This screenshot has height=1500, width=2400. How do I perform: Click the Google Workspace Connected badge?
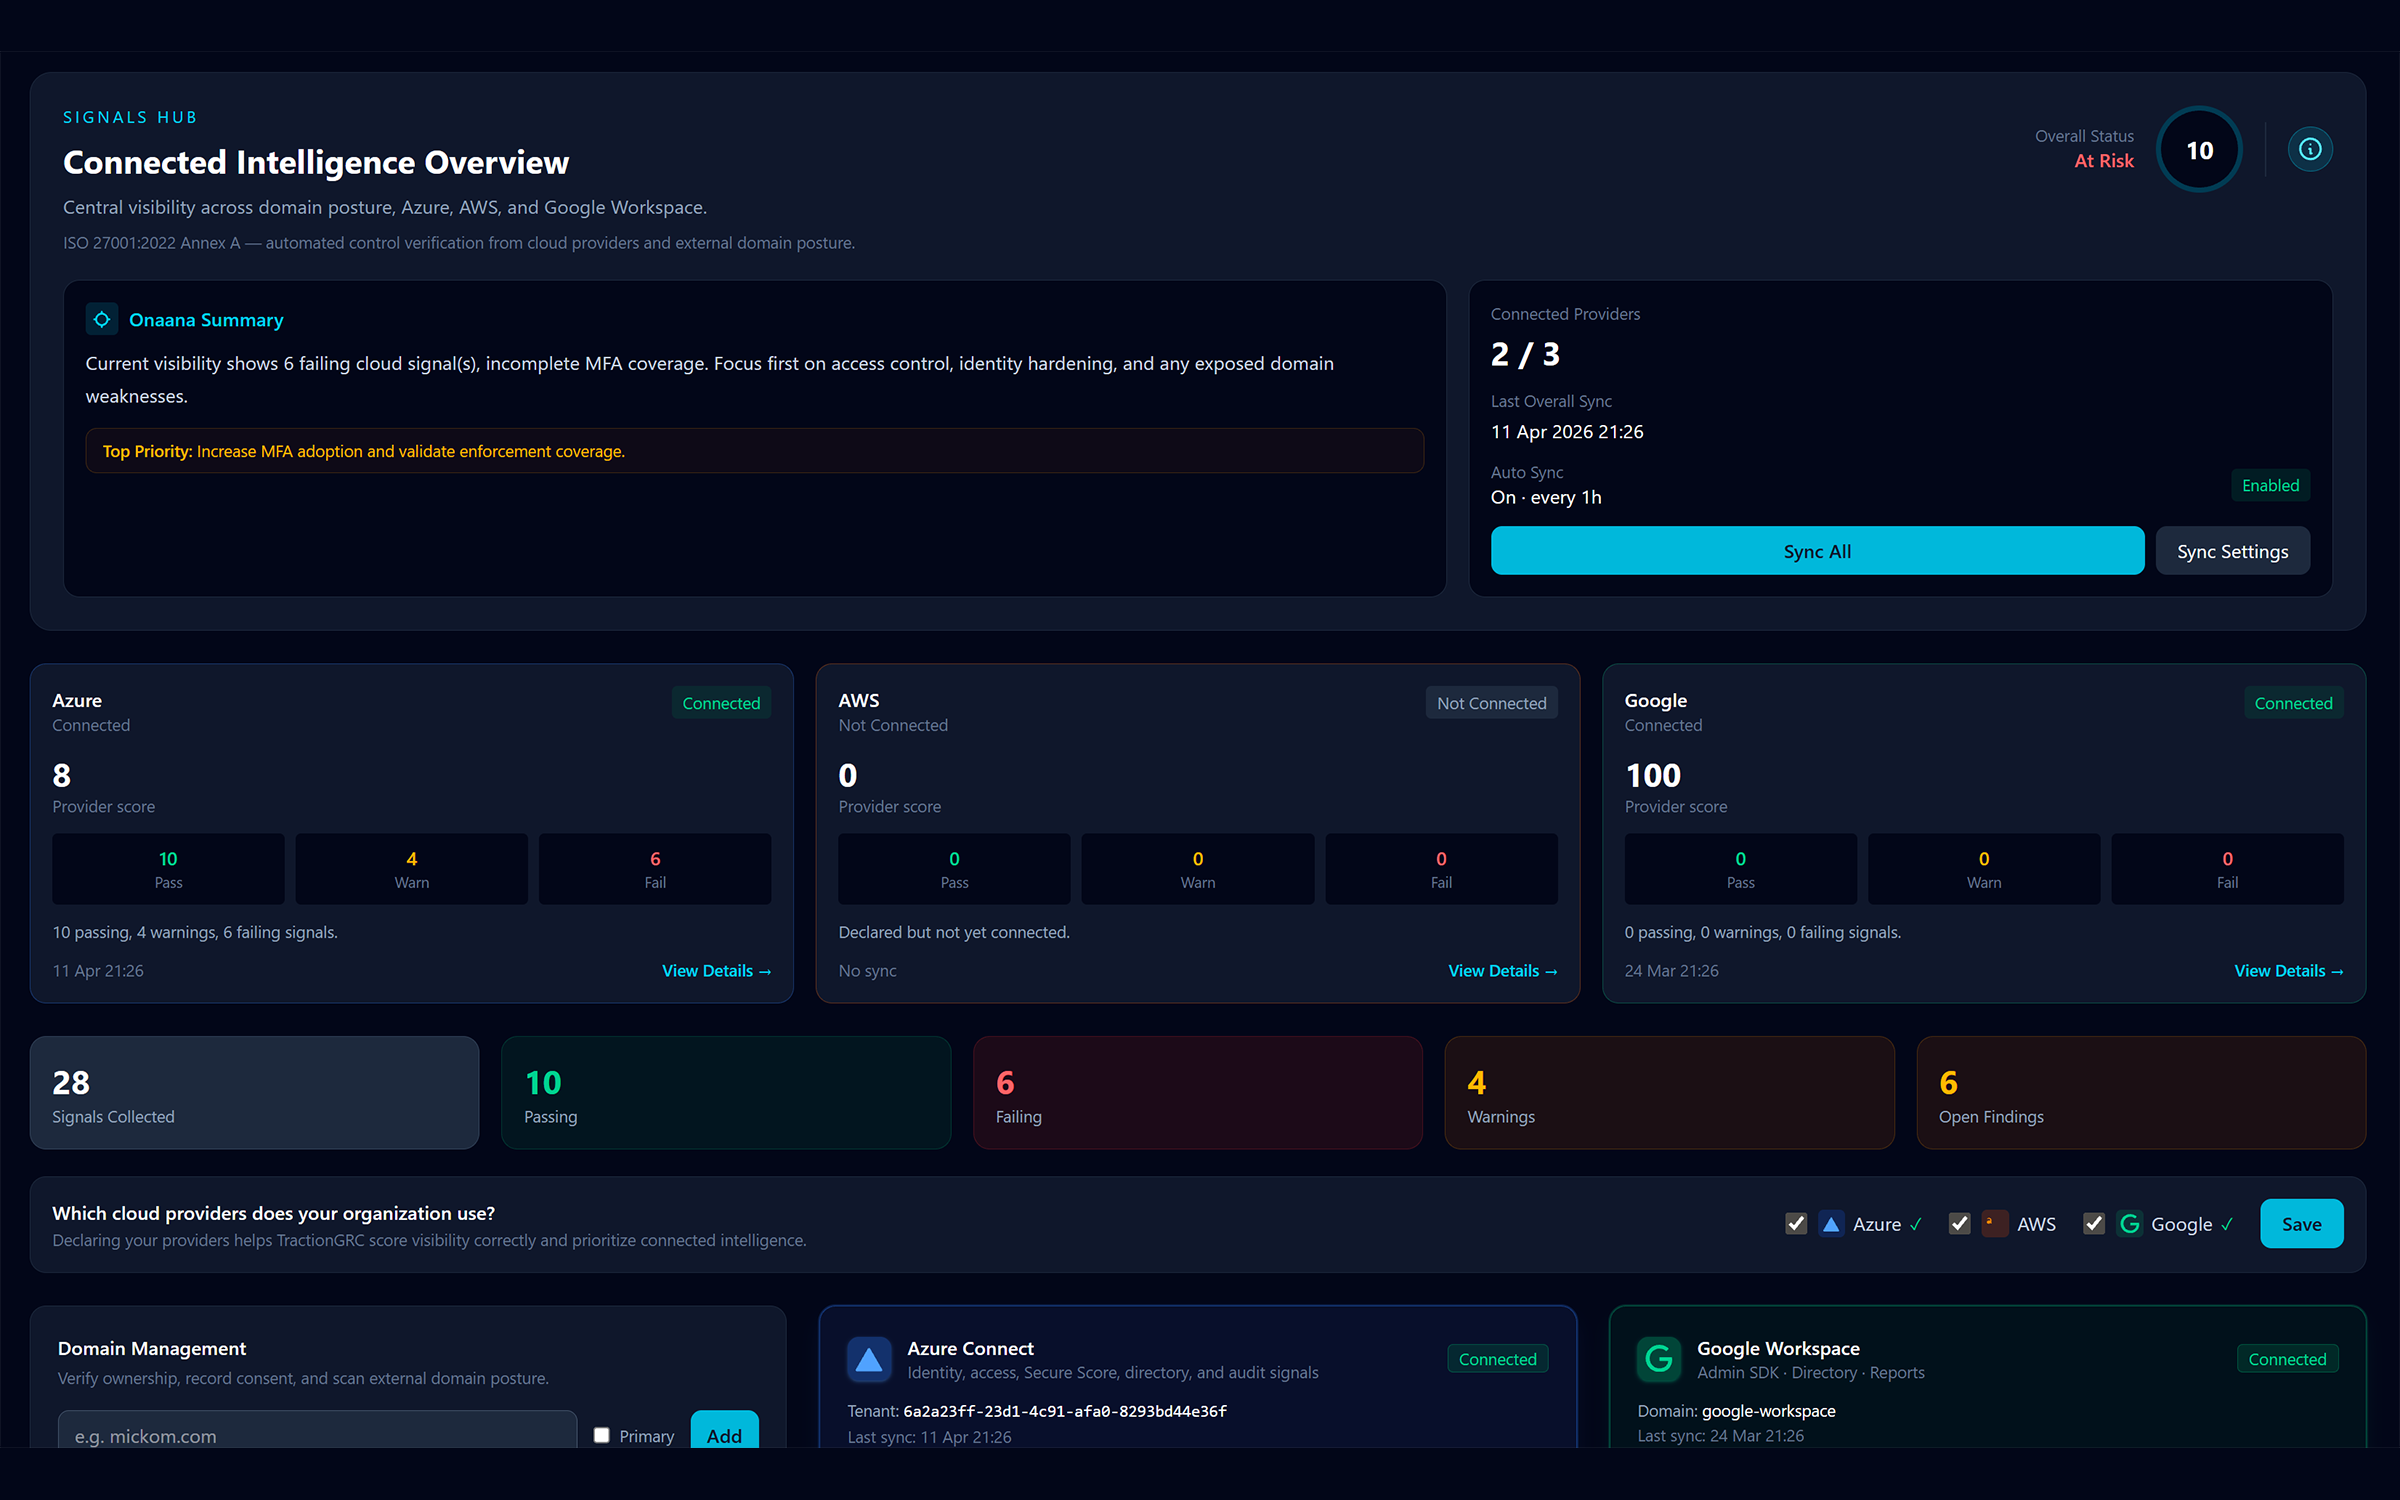point(2287,1359)
